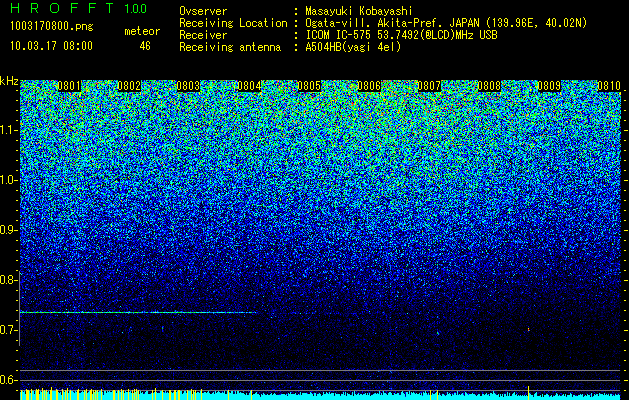Click the horizontal signal line near 0.73 kHz

pos(138,312)
